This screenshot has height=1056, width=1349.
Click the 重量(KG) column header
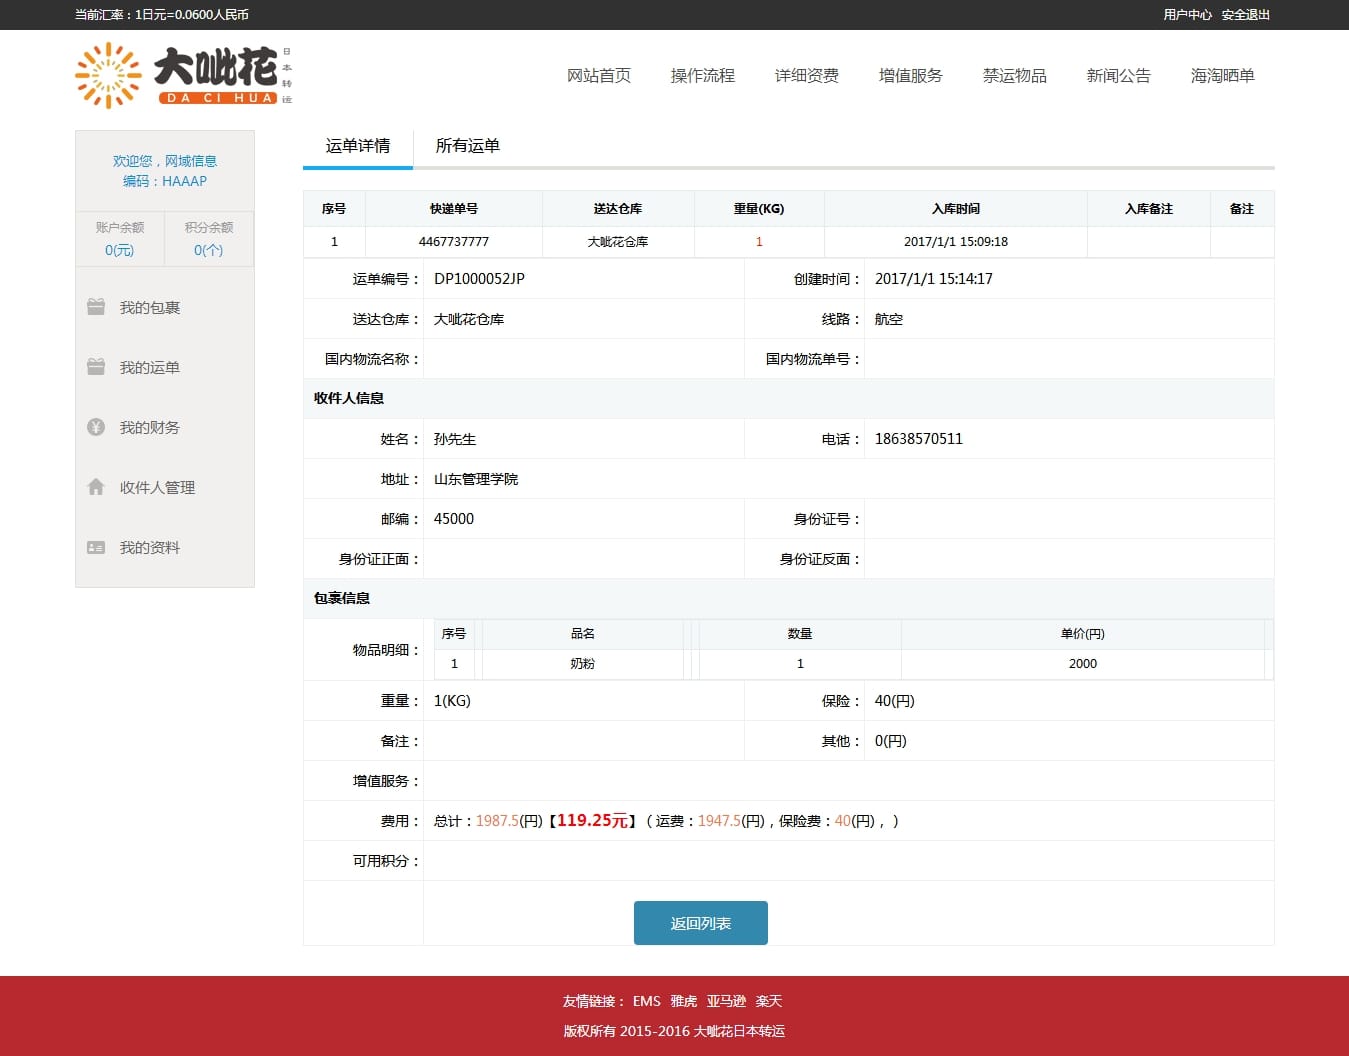coord(759,209)
